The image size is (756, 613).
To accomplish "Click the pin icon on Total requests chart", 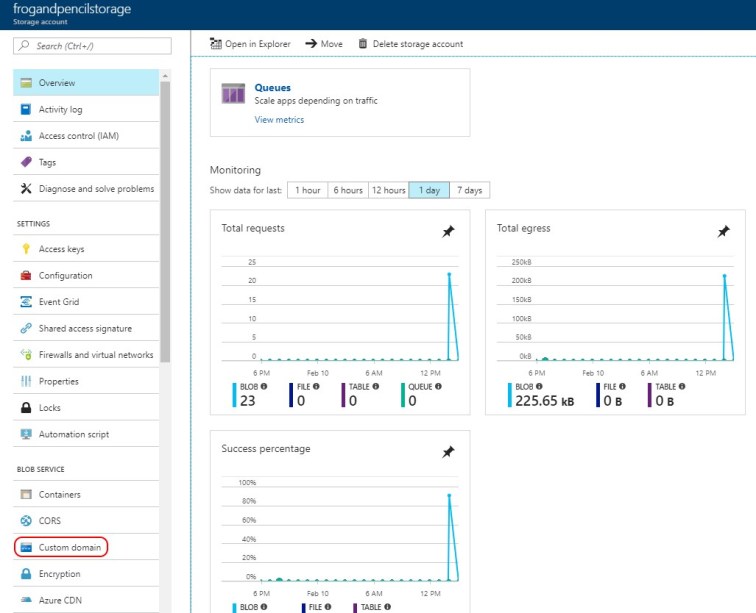I will pyautogui.click(x=448, y=232).
